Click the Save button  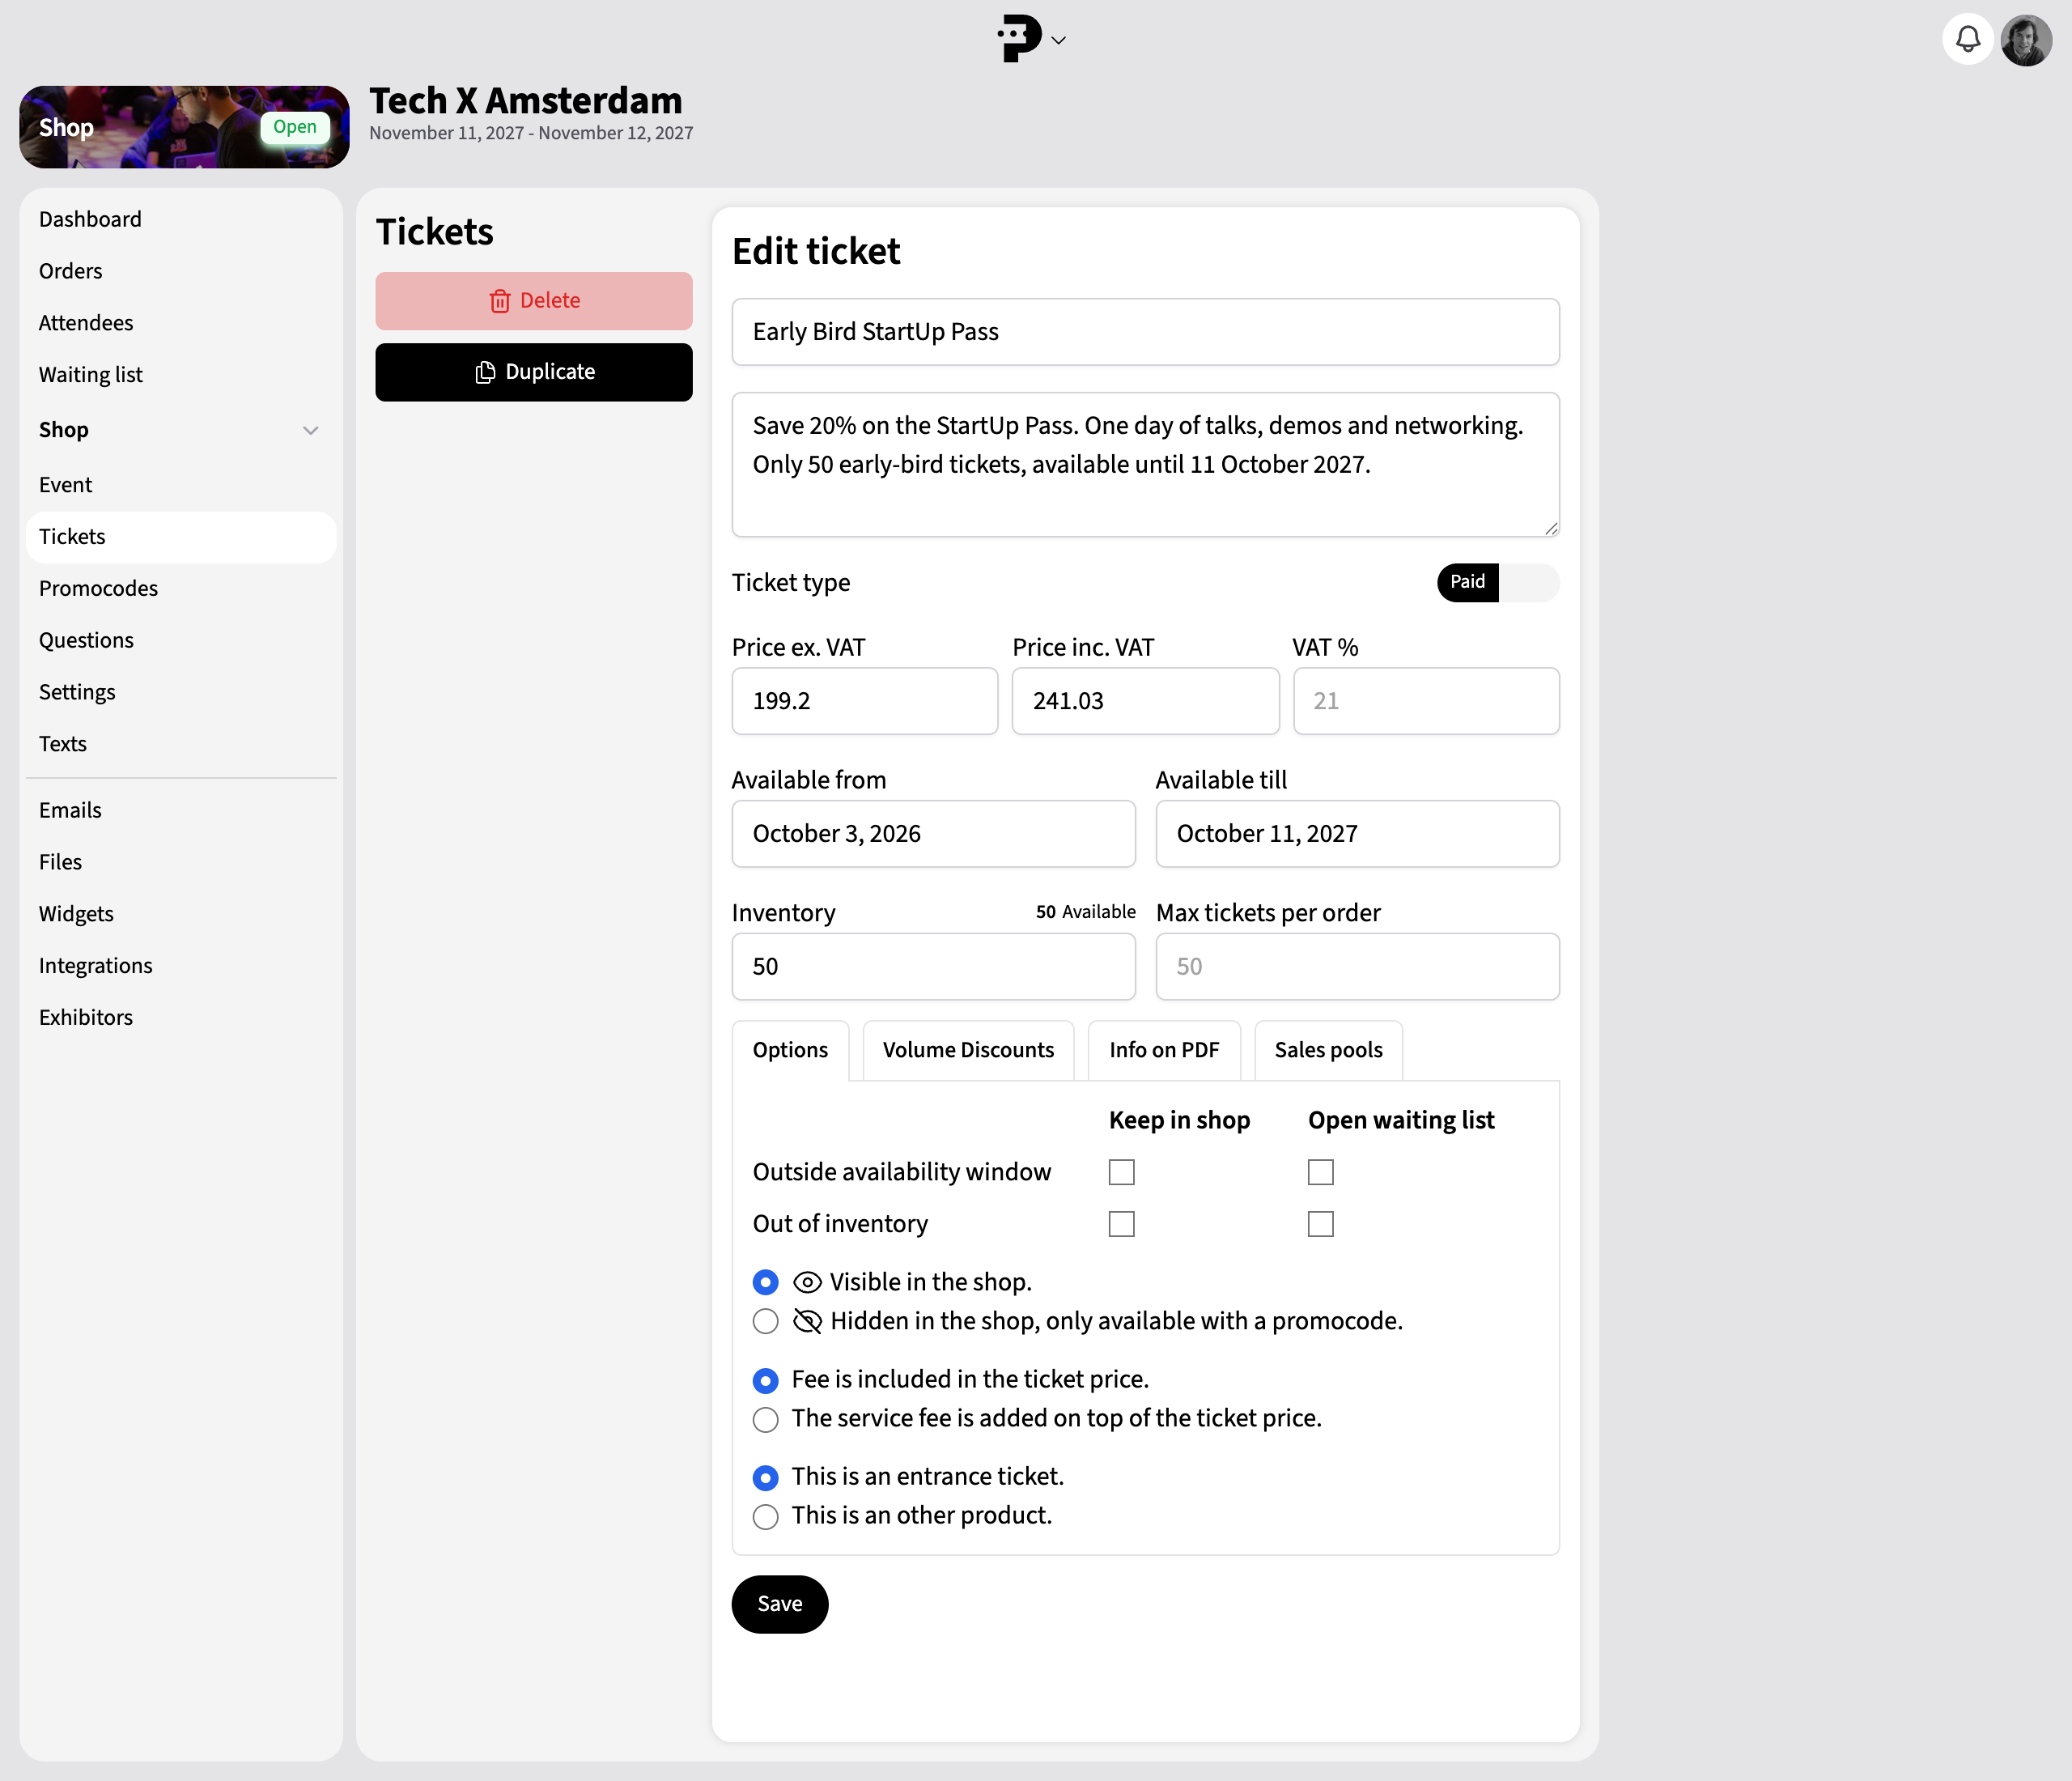click(x=780, y=1604)
